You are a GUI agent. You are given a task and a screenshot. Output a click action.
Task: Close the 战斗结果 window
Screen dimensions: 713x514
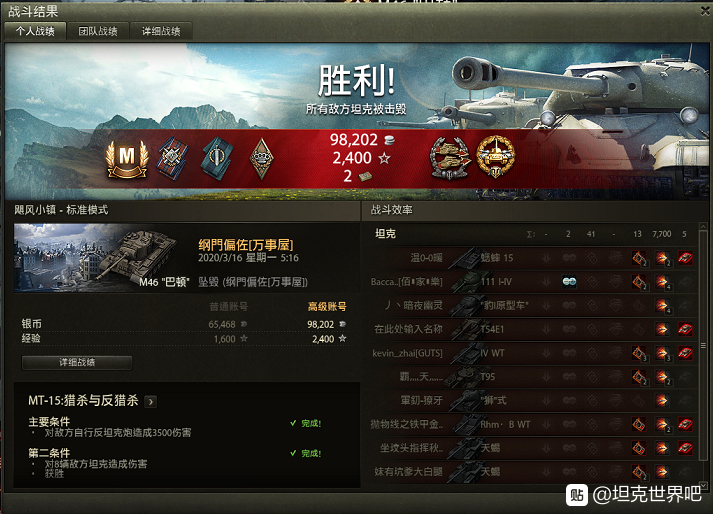point(705,10)
